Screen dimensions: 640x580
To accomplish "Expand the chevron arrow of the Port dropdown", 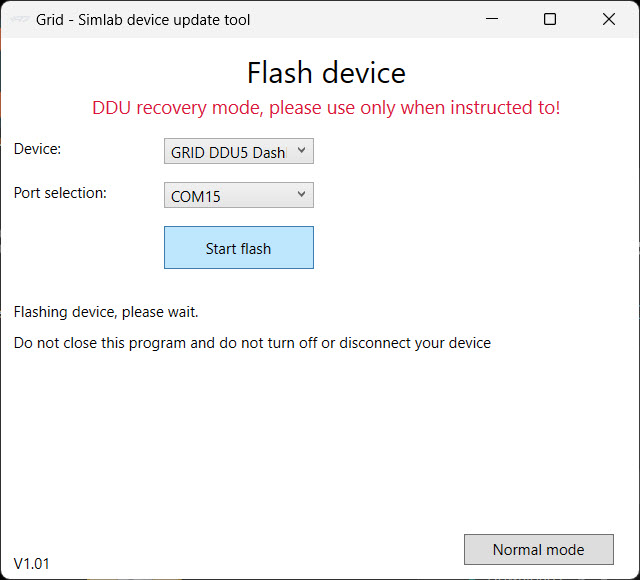I will coord(301,194).
